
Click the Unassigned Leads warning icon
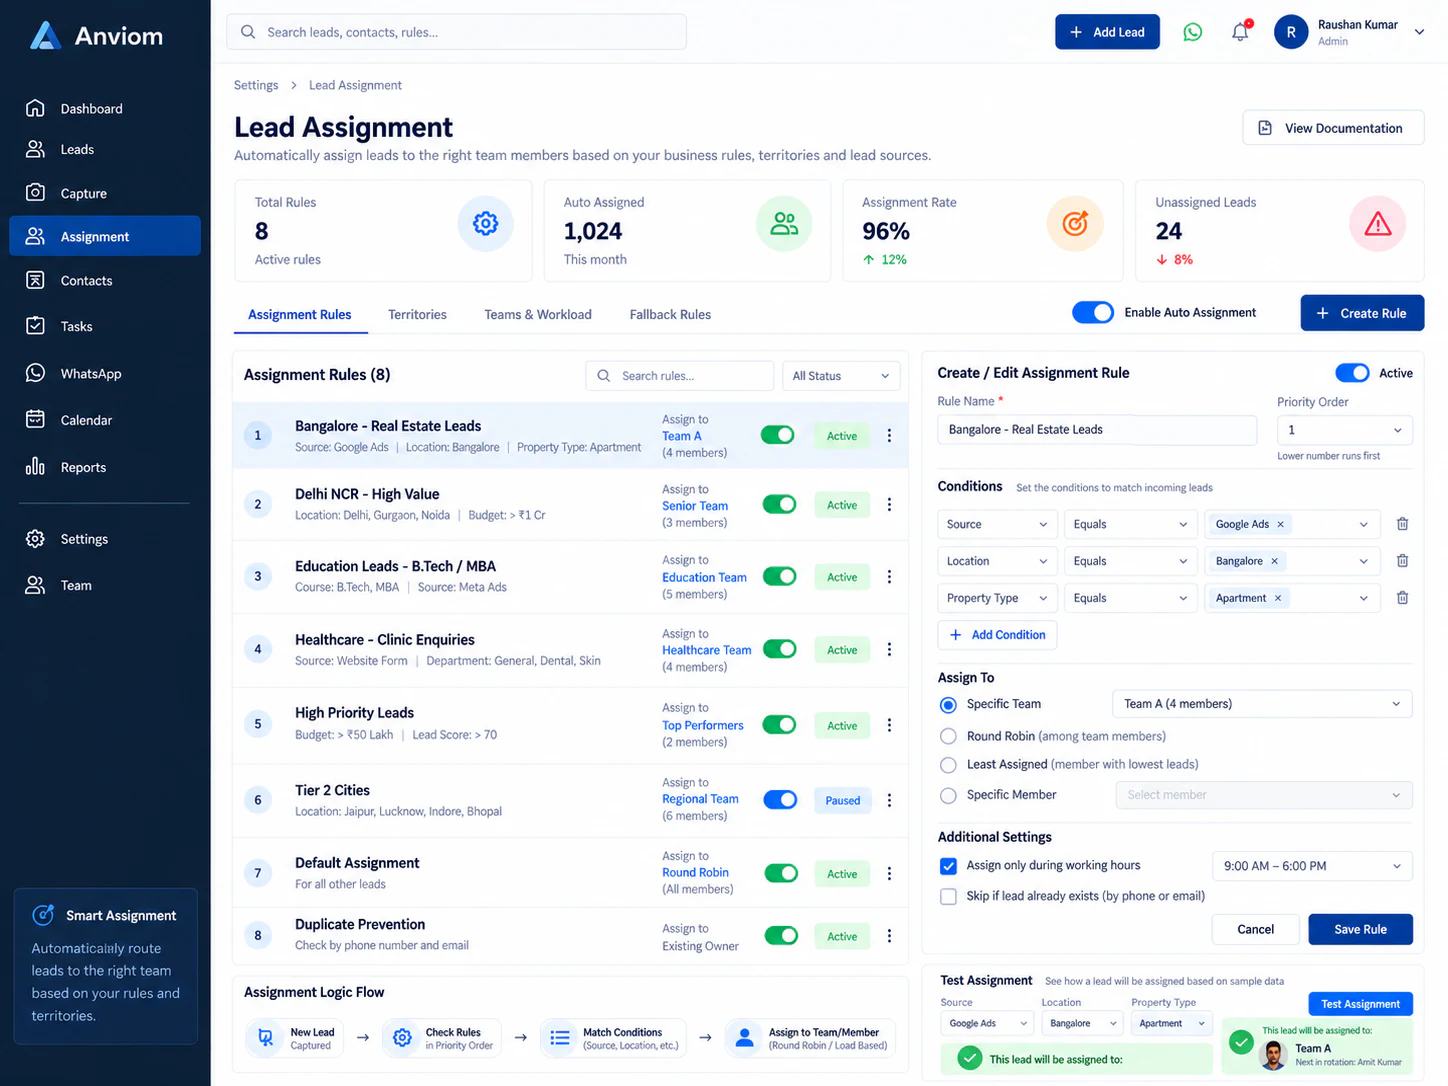[x=1377, y=223]
